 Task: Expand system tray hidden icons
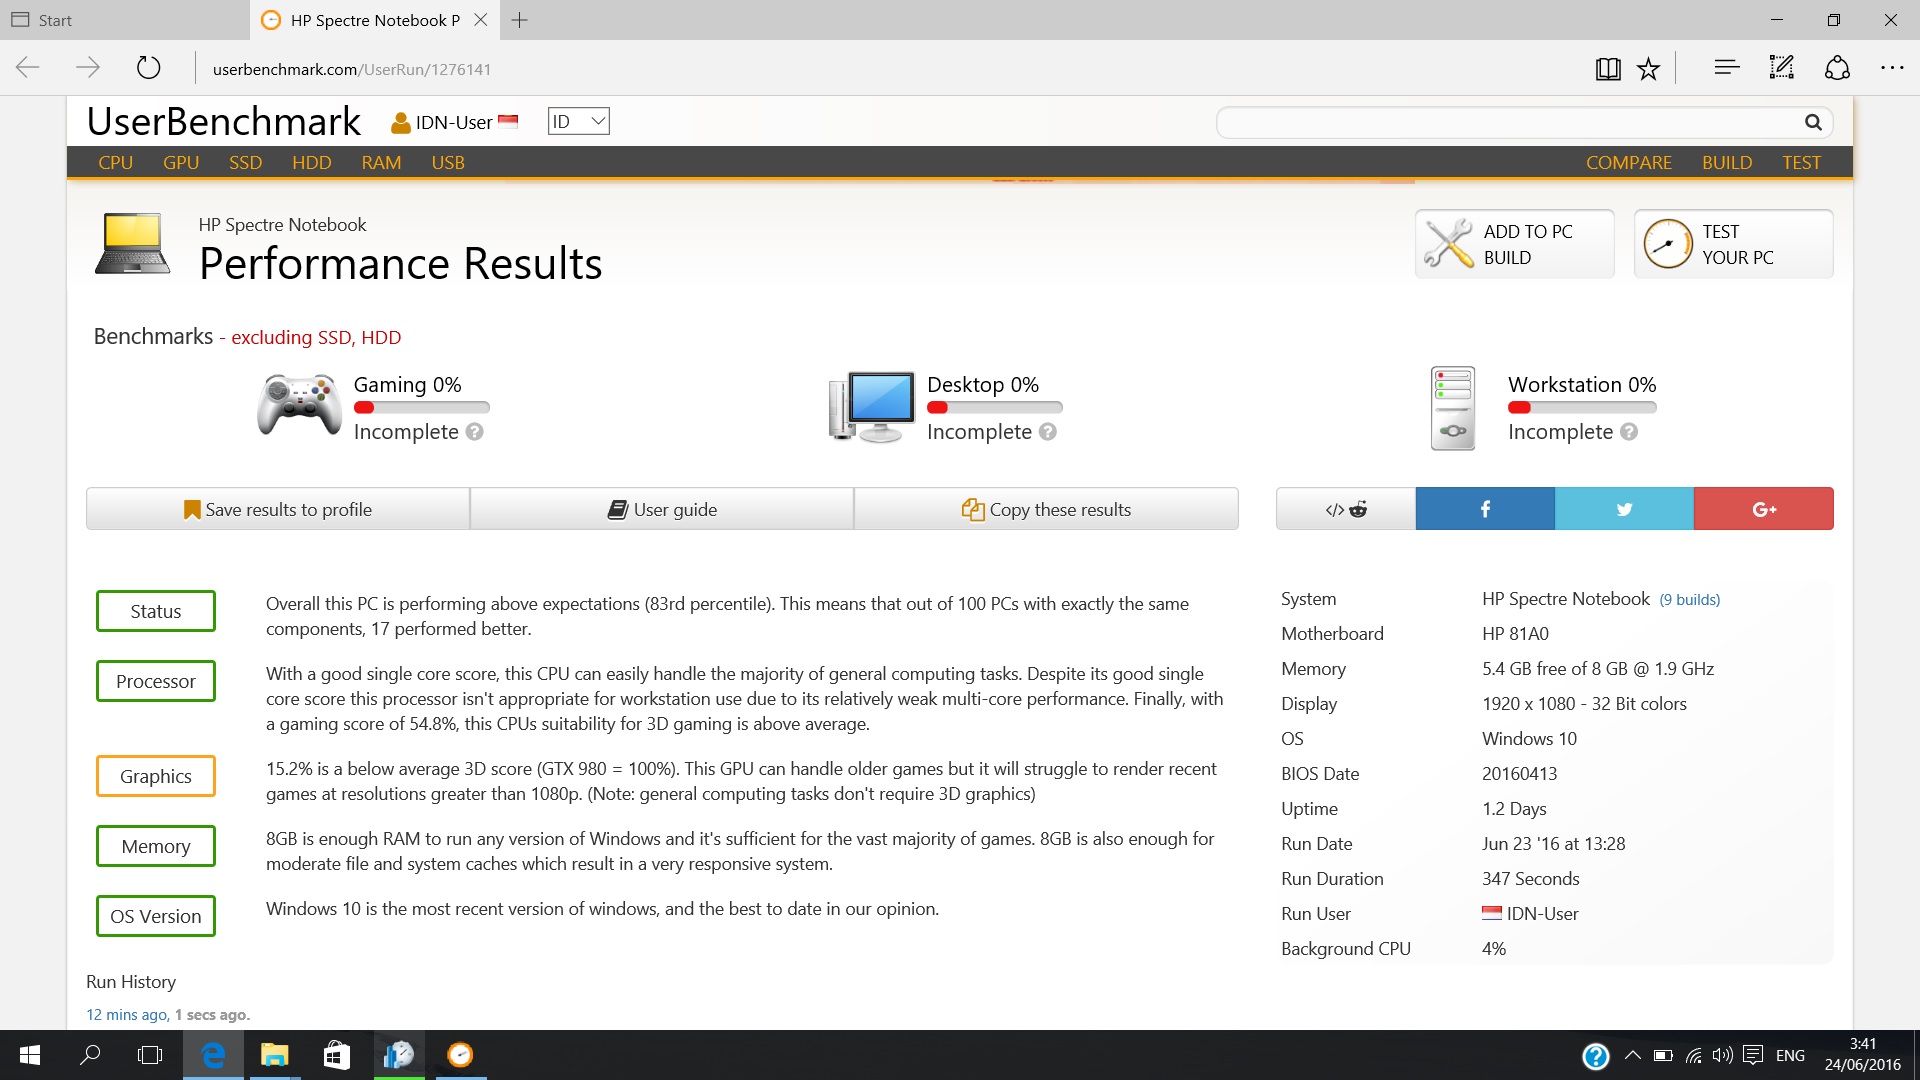(1632, 1055)
